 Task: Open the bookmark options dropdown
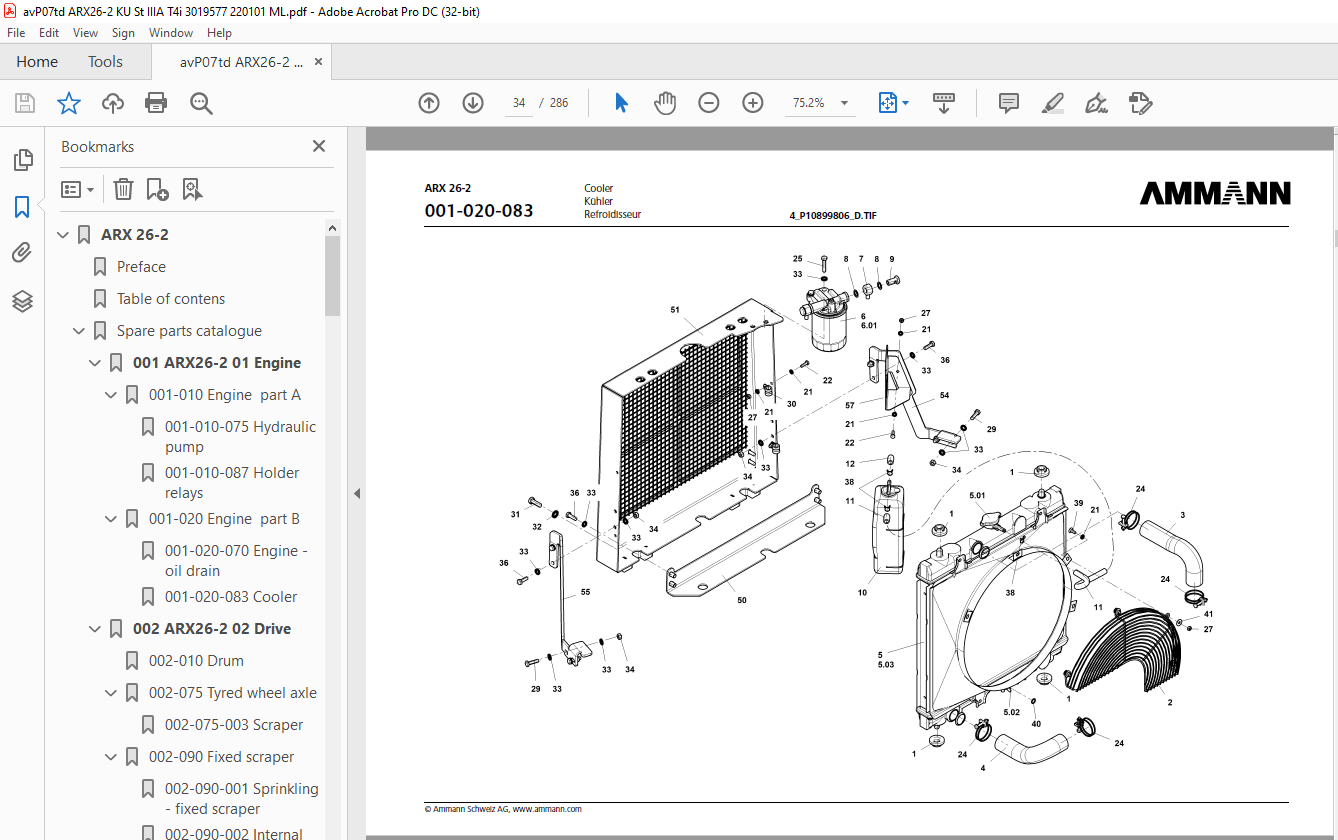click(77, 189)
